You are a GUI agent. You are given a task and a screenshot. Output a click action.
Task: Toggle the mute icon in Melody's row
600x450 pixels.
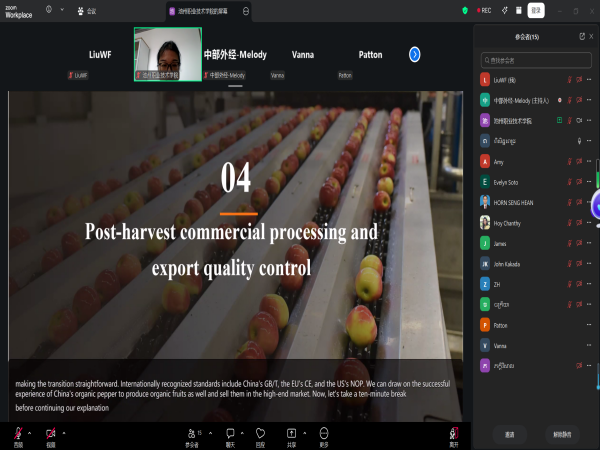(569, 100)
